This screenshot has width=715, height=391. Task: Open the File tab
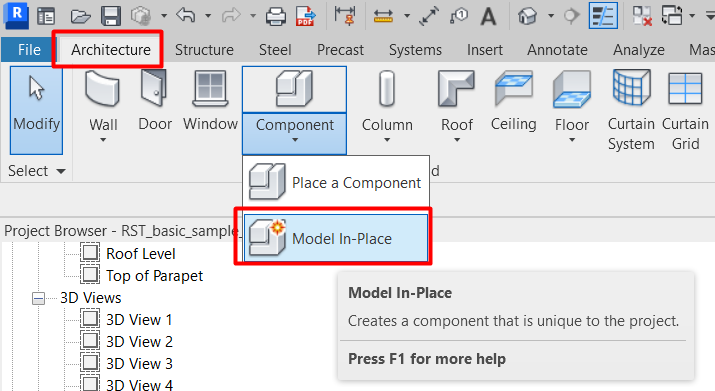pos(29,50)
